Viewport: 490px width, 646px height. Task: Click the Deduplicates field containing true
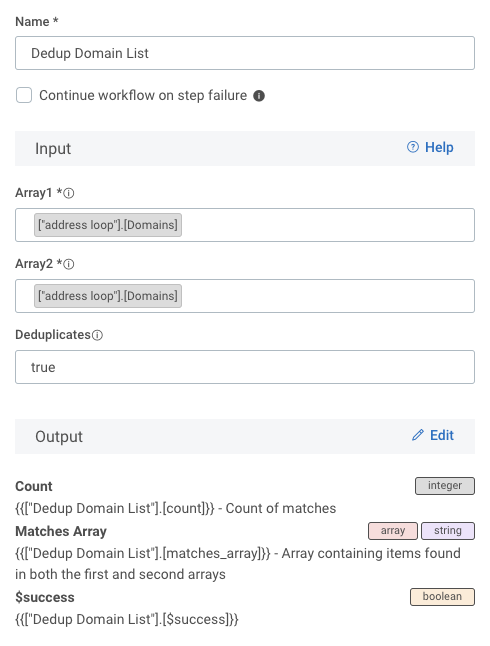[245, 367]
